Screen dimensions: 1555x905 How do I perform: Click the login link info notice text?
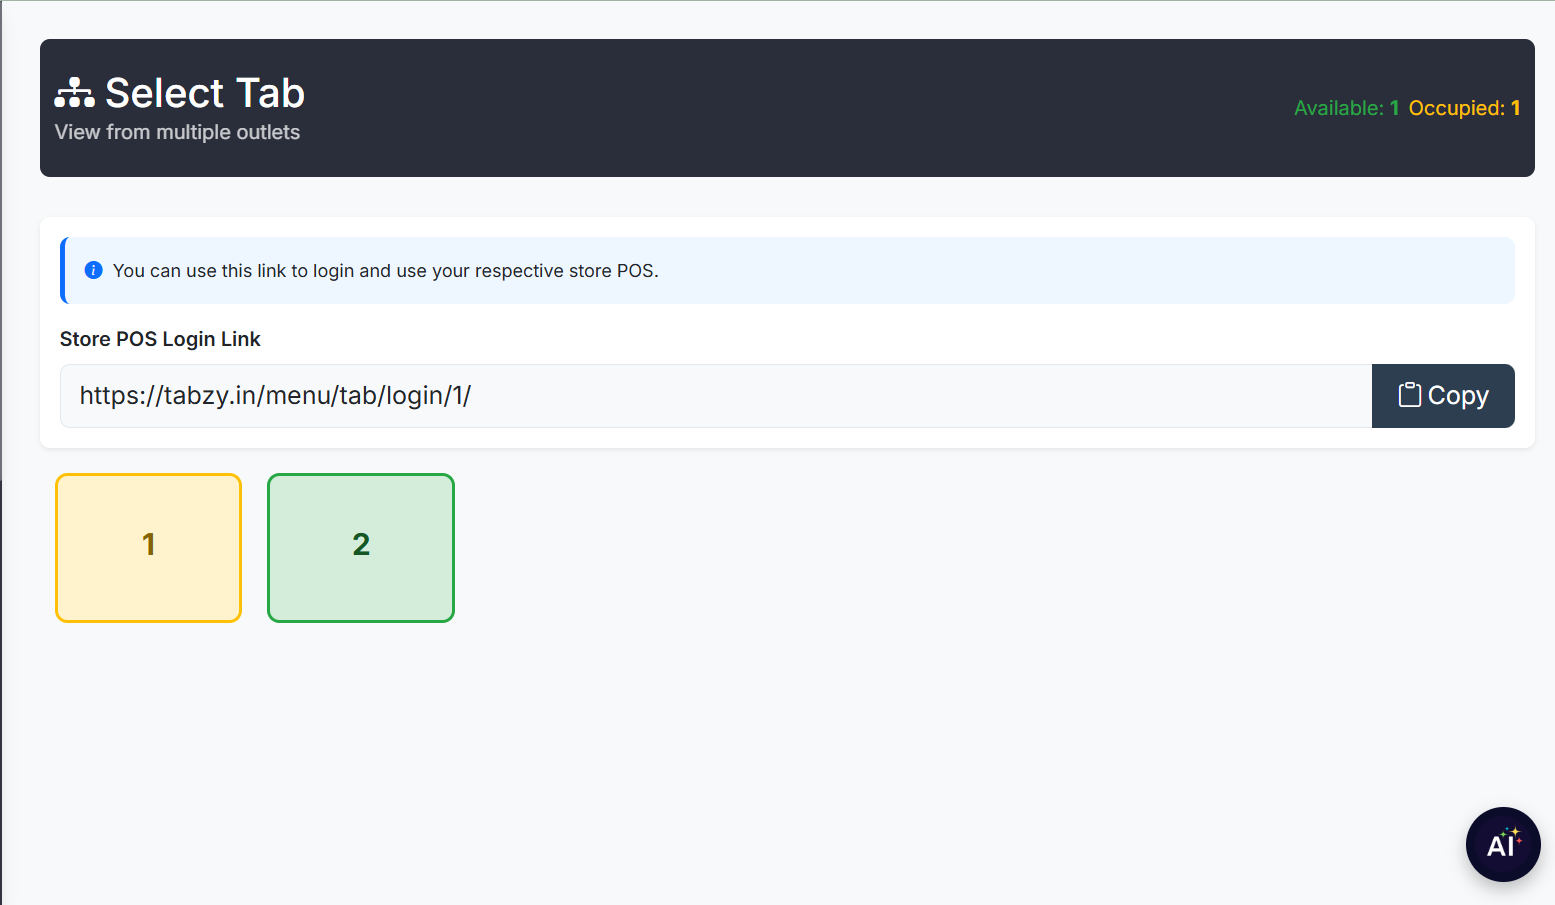385,271
